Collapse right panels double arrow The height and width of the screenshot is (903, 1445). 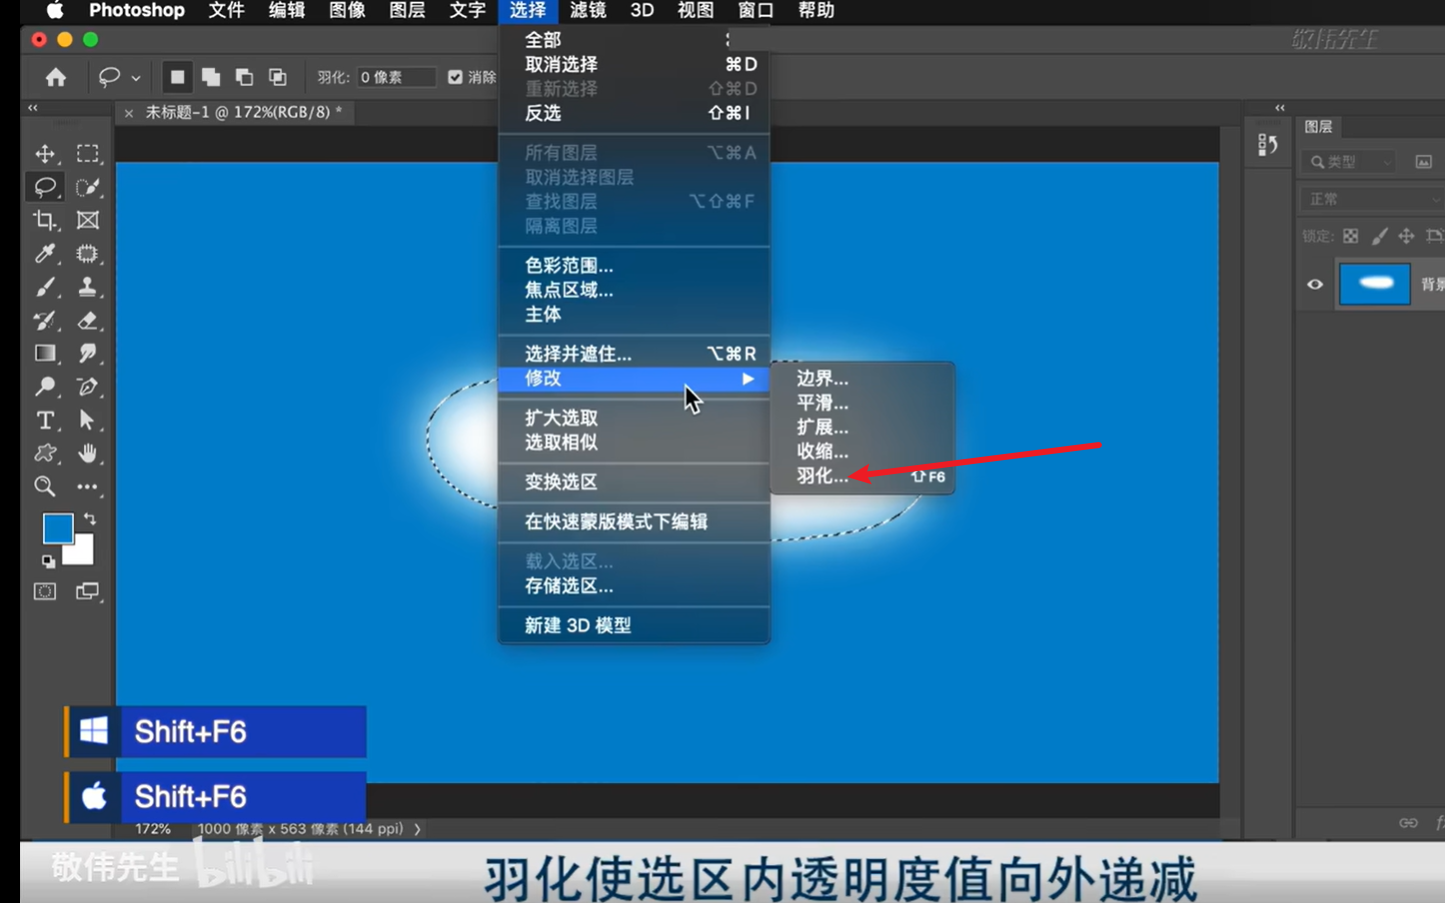tap(1280, 108)
